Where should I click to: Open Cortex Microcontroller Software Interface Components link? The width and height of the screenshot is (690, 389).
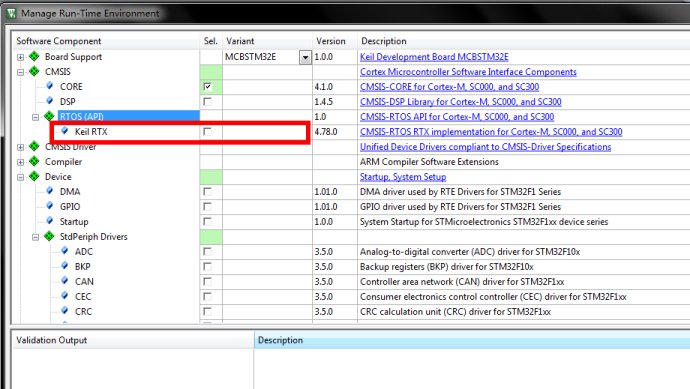(x=468, y=72)
